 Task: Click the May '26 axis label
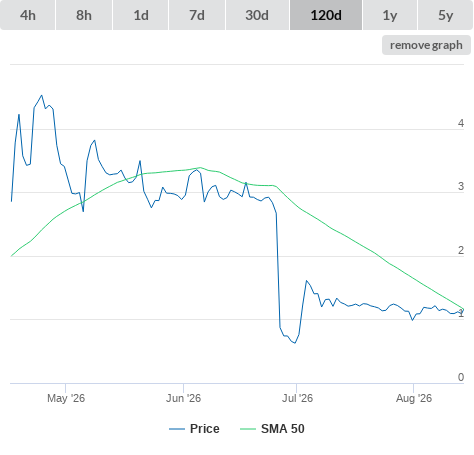pyautogui.click(x=66, y=398)
